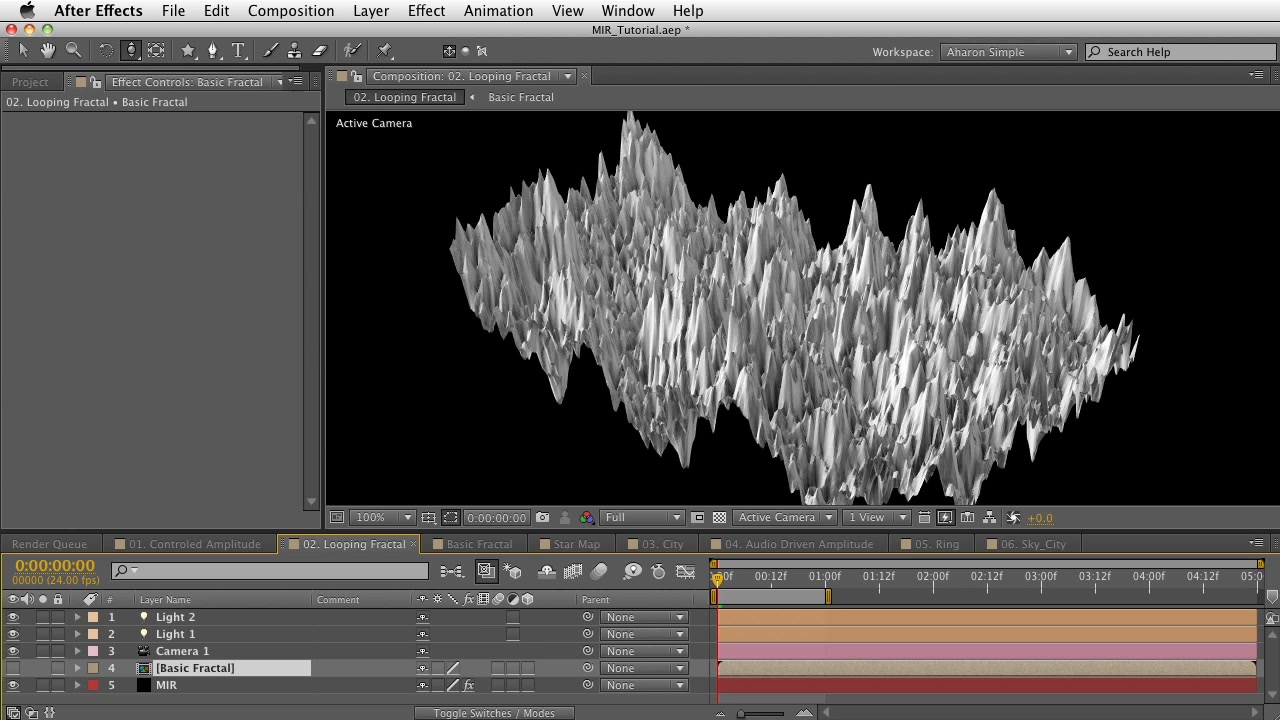Image resolution: width=1280 pixels, height=720 pixels.
Task: Toggle the transparency grid in viewer
Action: [719, 518]
